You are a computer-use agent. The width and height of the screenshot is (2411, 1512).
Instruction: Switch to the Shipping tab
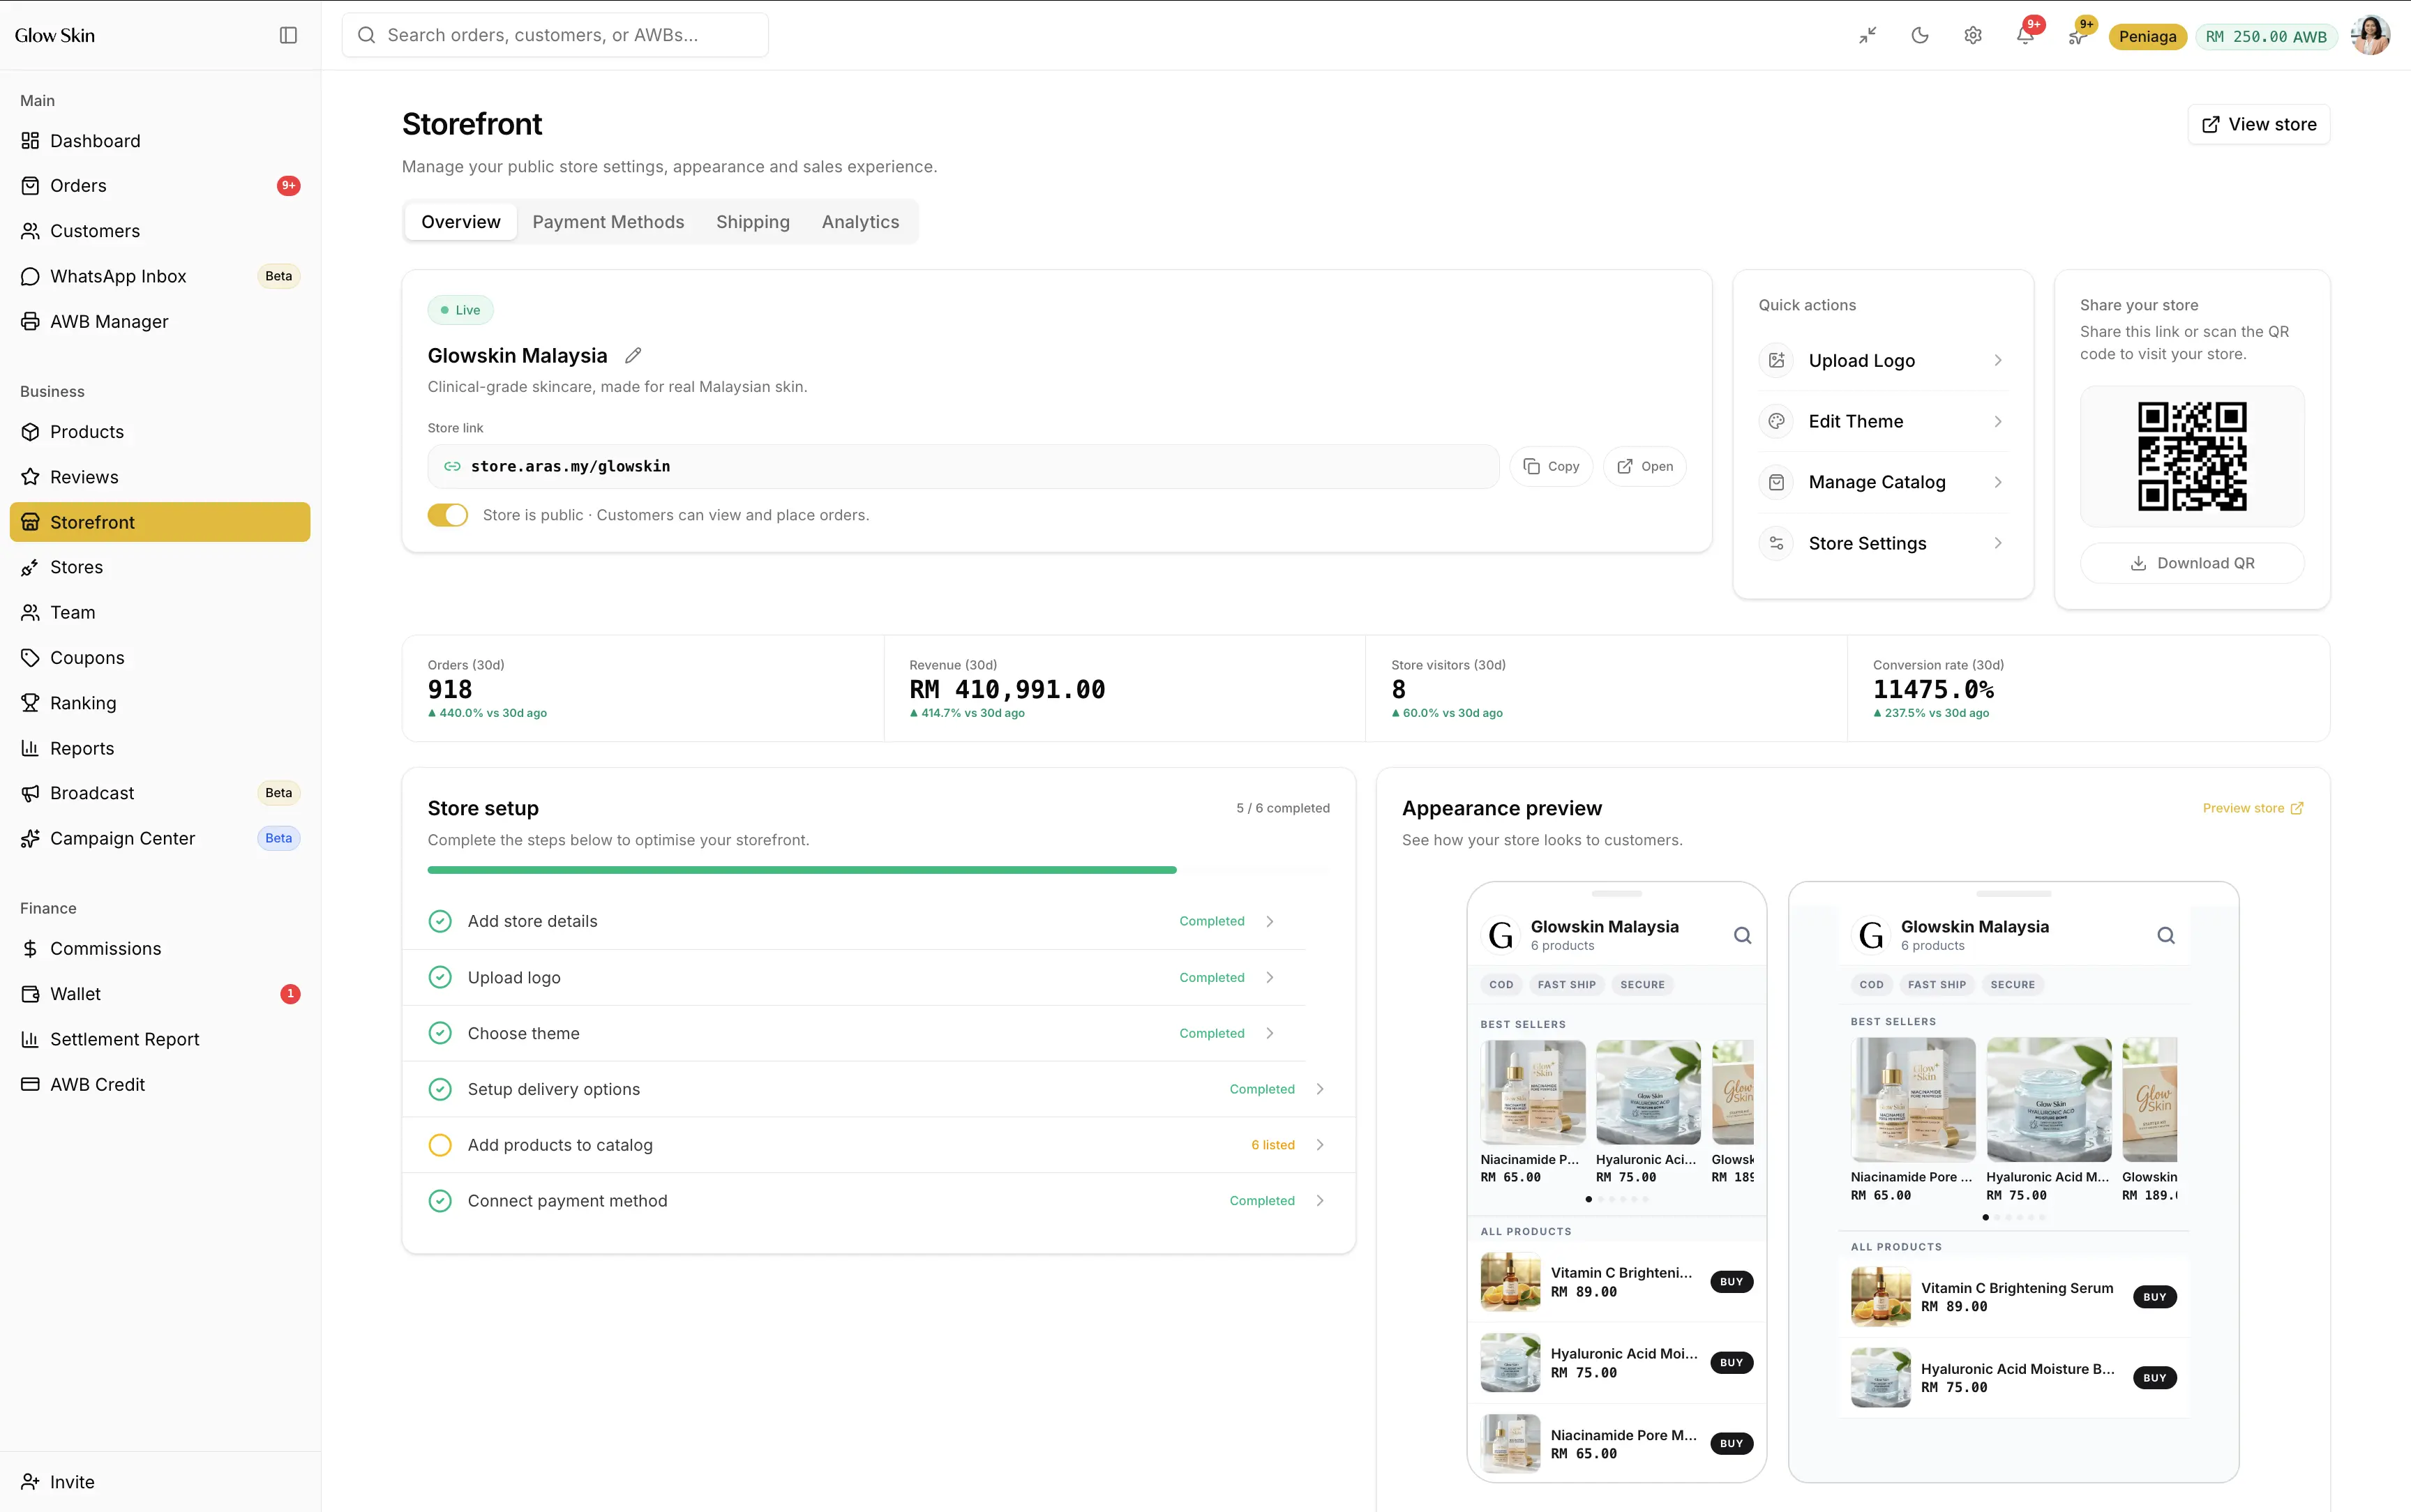pos(753,222)
